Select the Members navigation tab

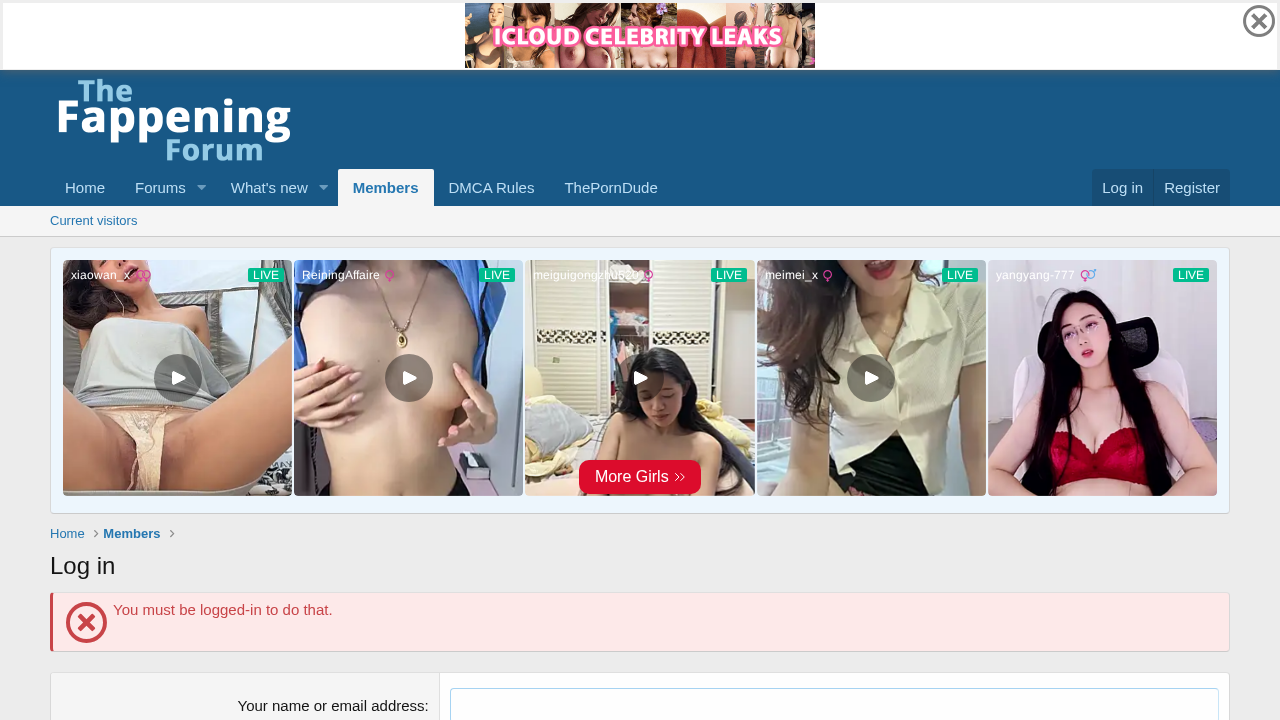pos(386,188)
